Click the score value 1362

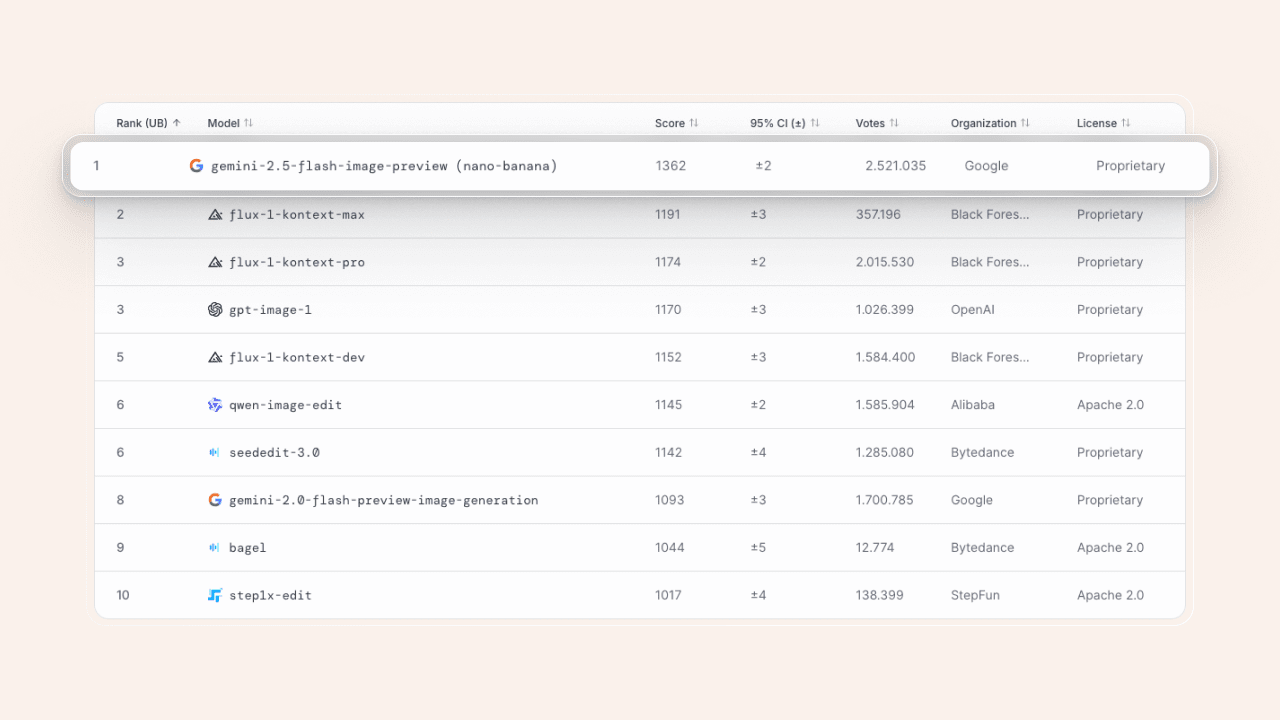671,166
